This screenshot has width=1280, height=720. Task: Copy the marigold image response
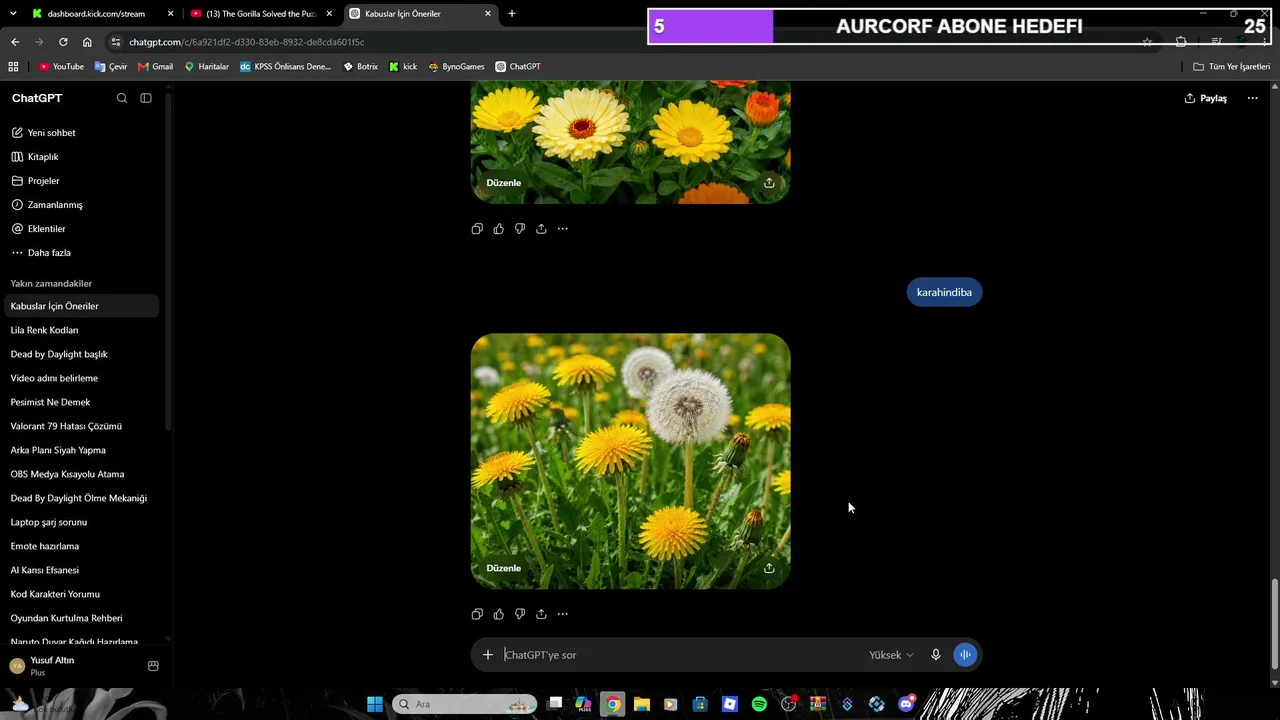tap(477, 229)
